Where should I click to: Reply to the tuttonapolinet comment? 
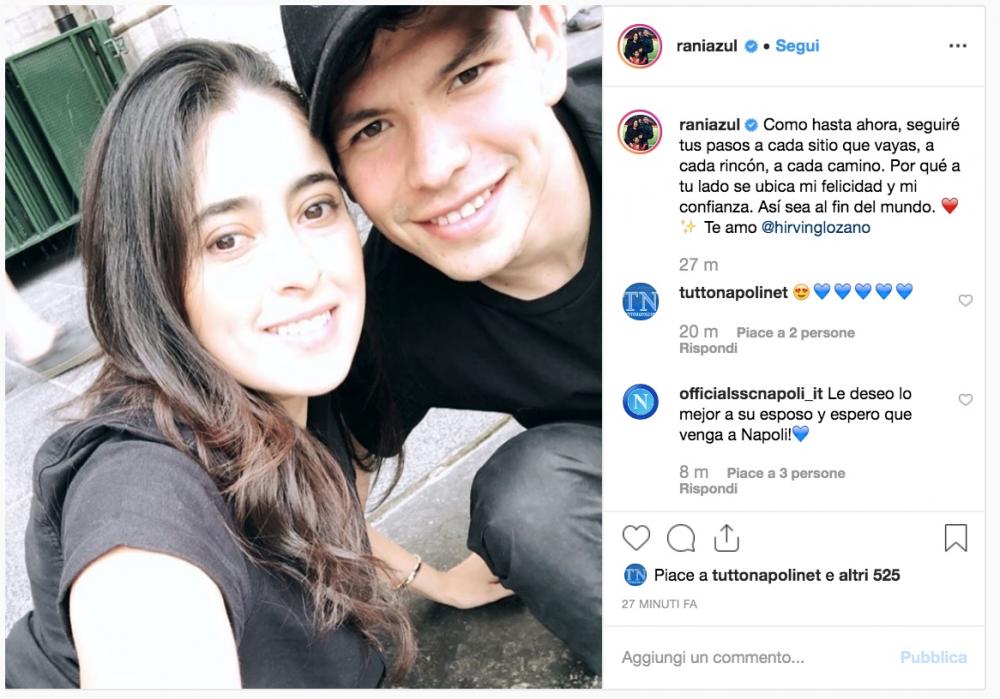click(708, 348)
